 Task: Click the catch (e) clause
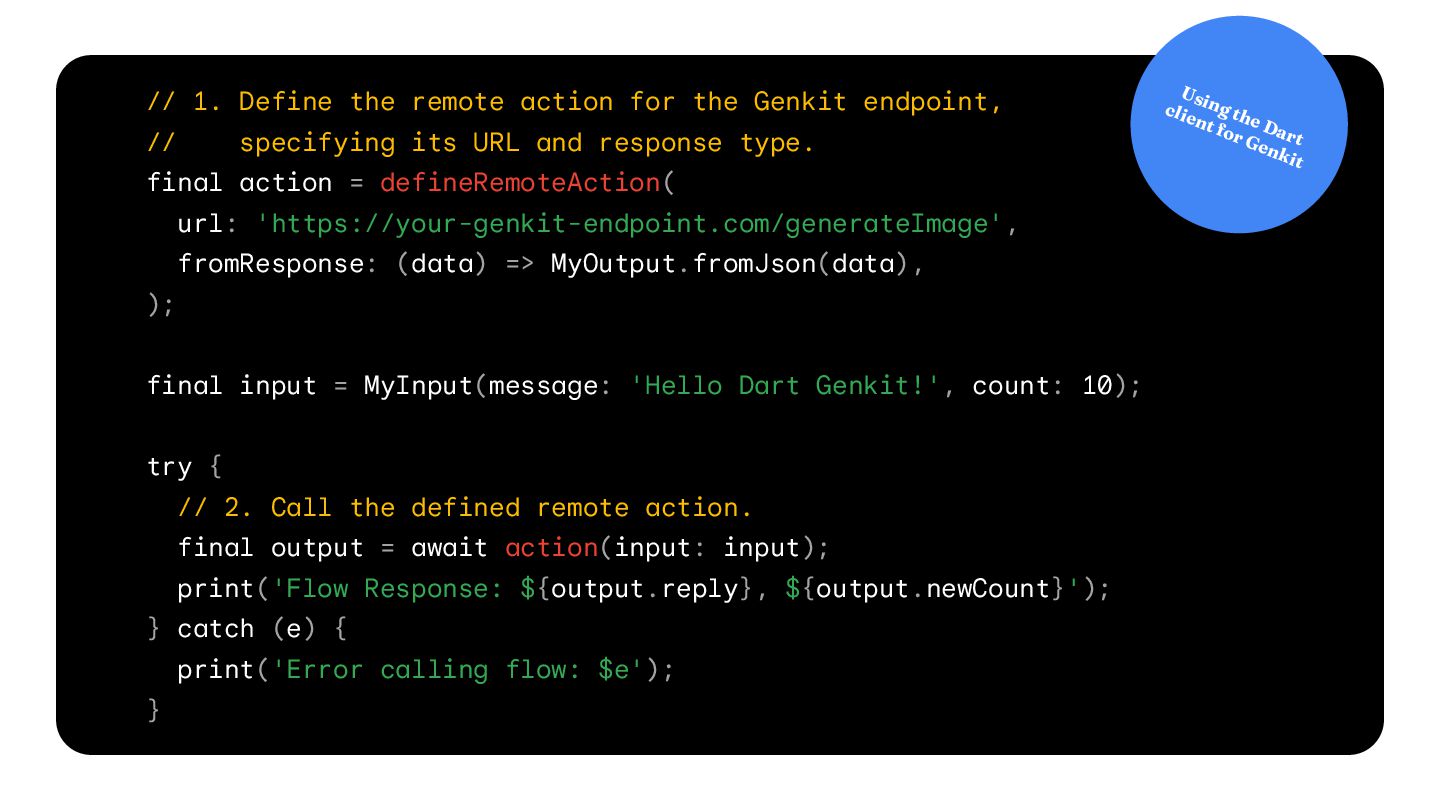click(233, 629)
